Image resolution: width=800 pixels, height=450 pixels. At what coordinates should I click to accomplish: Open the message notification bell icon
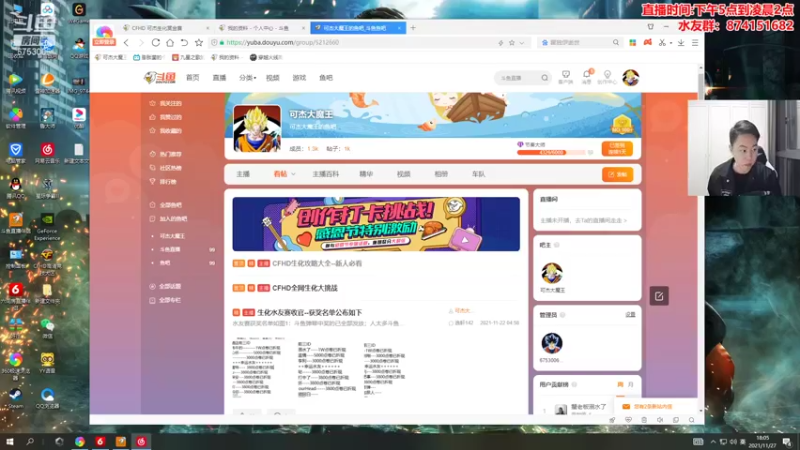(587, 77)
